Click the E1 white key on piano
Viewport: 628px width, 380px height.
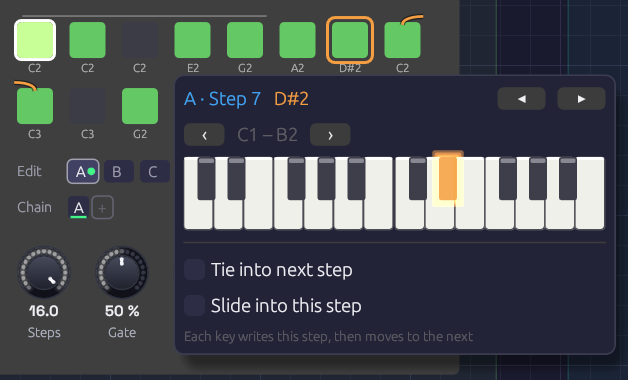pos(258,215)
